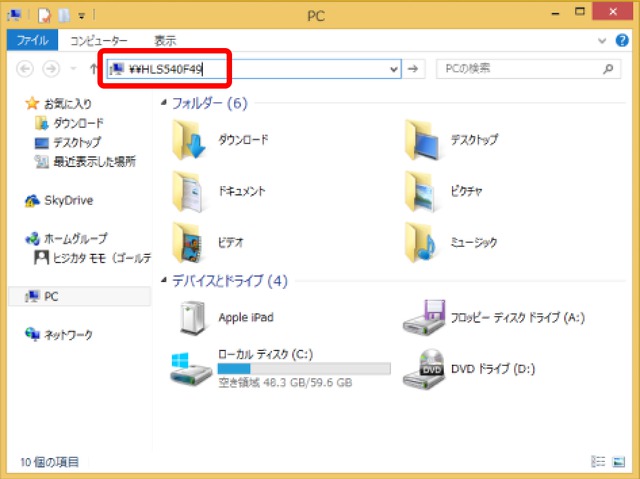Collapse the デバイスとドライブ (4) group
The width and height of the screenshot is (640, 479).
(x=164, y=280)
